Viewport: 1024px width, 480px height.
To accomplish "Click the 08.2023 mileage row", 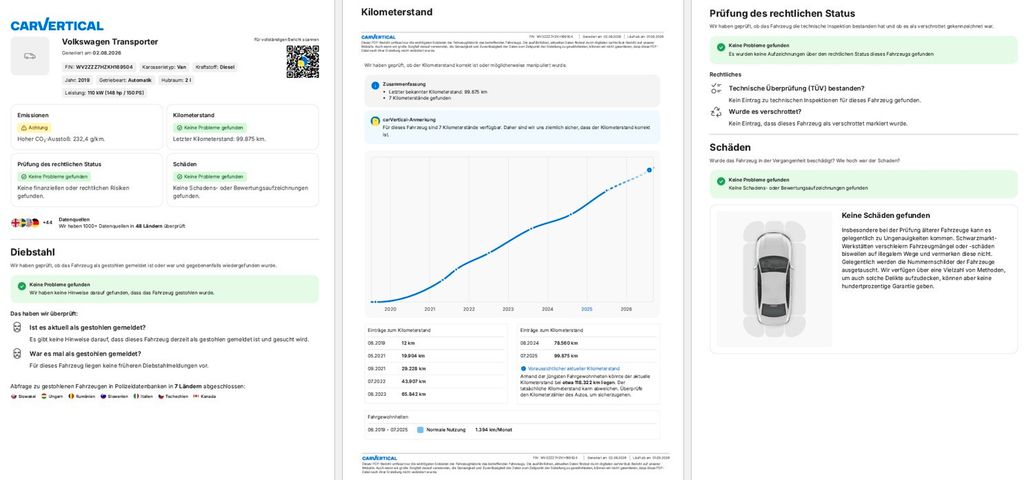I will (x=436, y=394).
